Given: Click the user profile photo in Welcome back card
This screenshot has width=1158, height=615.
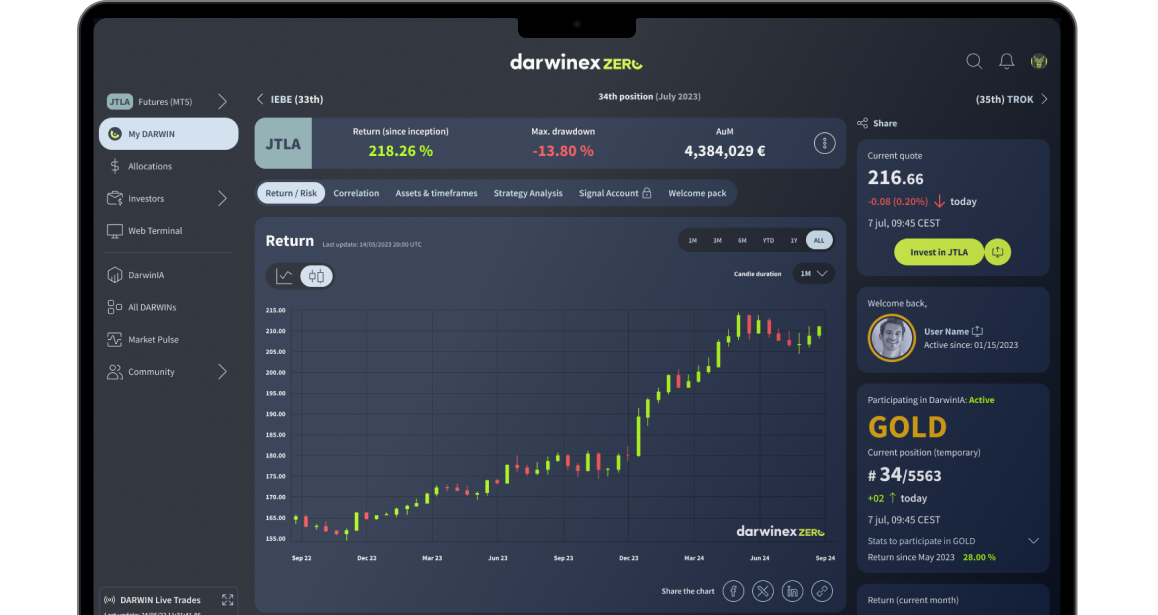Looking at the screenshot, I should [891, 338].
